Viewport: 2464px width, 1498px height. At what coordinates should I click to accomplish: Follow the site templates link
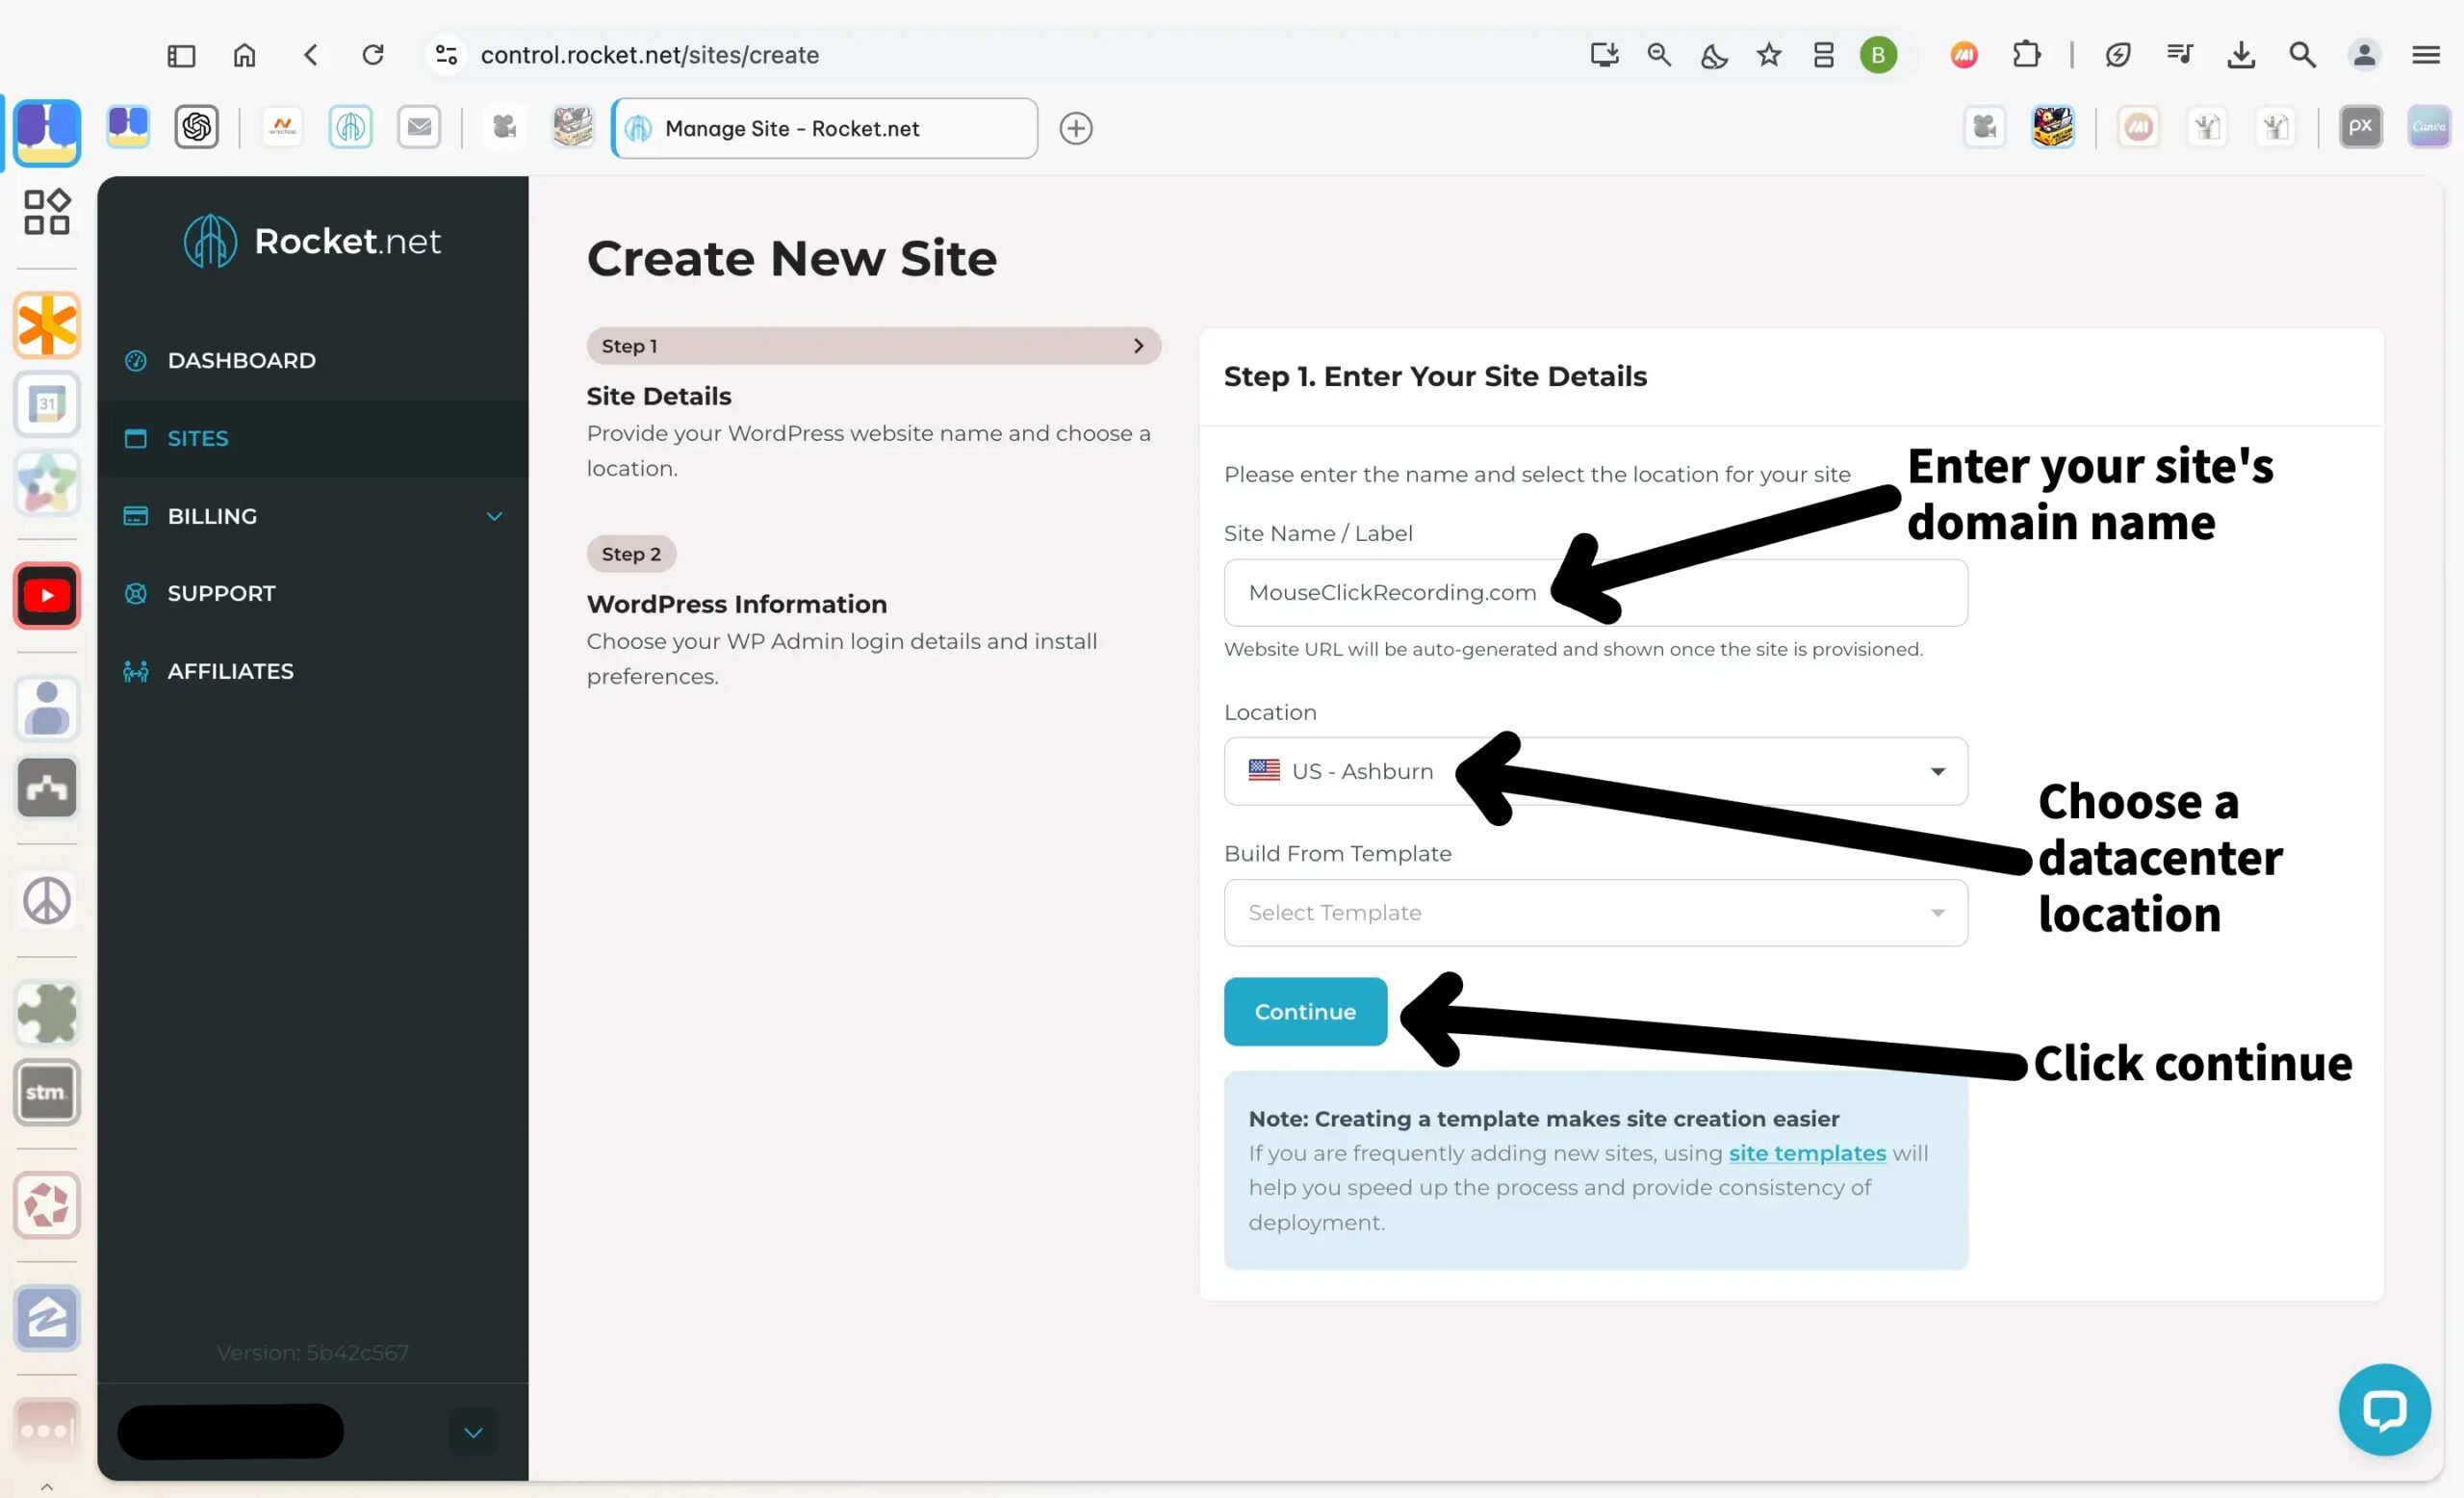pyautogui.click(x=1806, y=1153)
